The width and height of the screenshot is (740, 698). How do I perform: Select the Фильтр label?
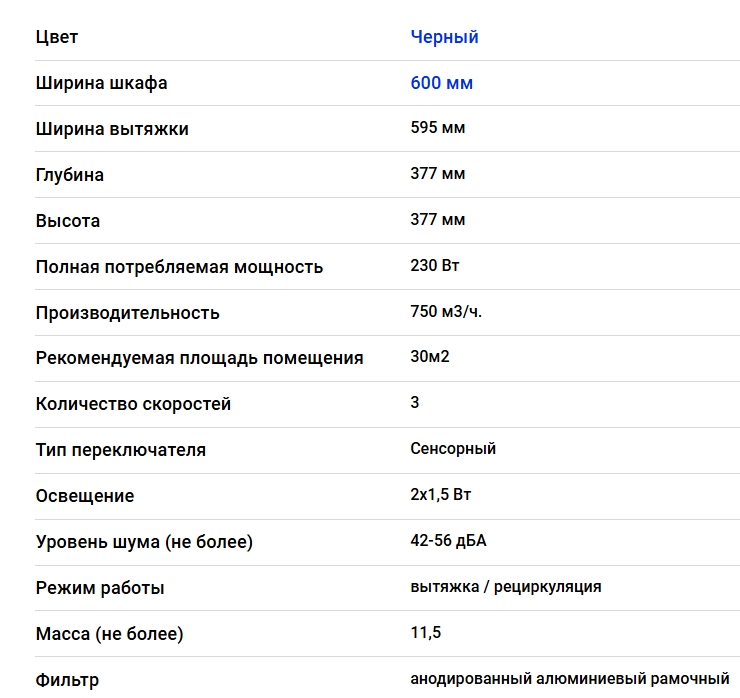(x=67, y=680)
